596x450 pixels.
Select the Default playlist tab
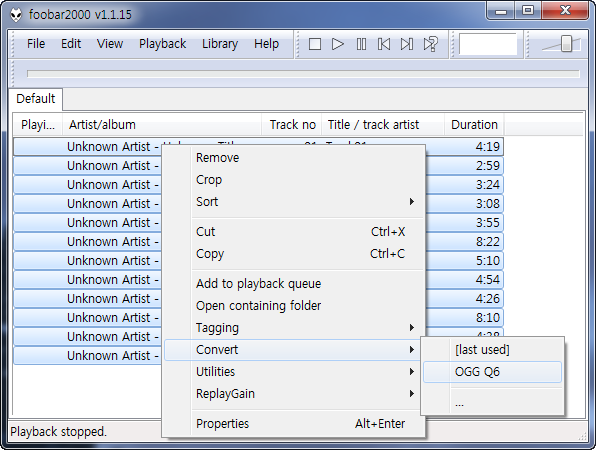(x=36, y=99)
